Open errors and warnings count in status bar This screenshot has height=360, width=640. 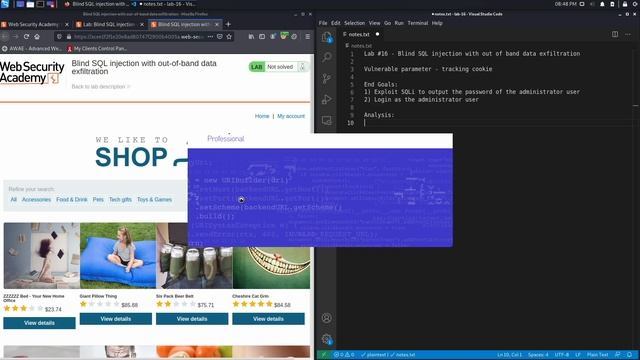(344, 355)
